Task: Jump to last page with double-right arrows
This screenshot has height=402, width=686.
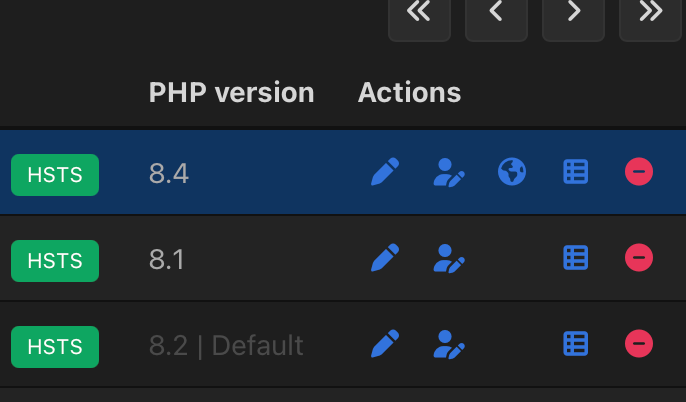Action: pos(650,14)
